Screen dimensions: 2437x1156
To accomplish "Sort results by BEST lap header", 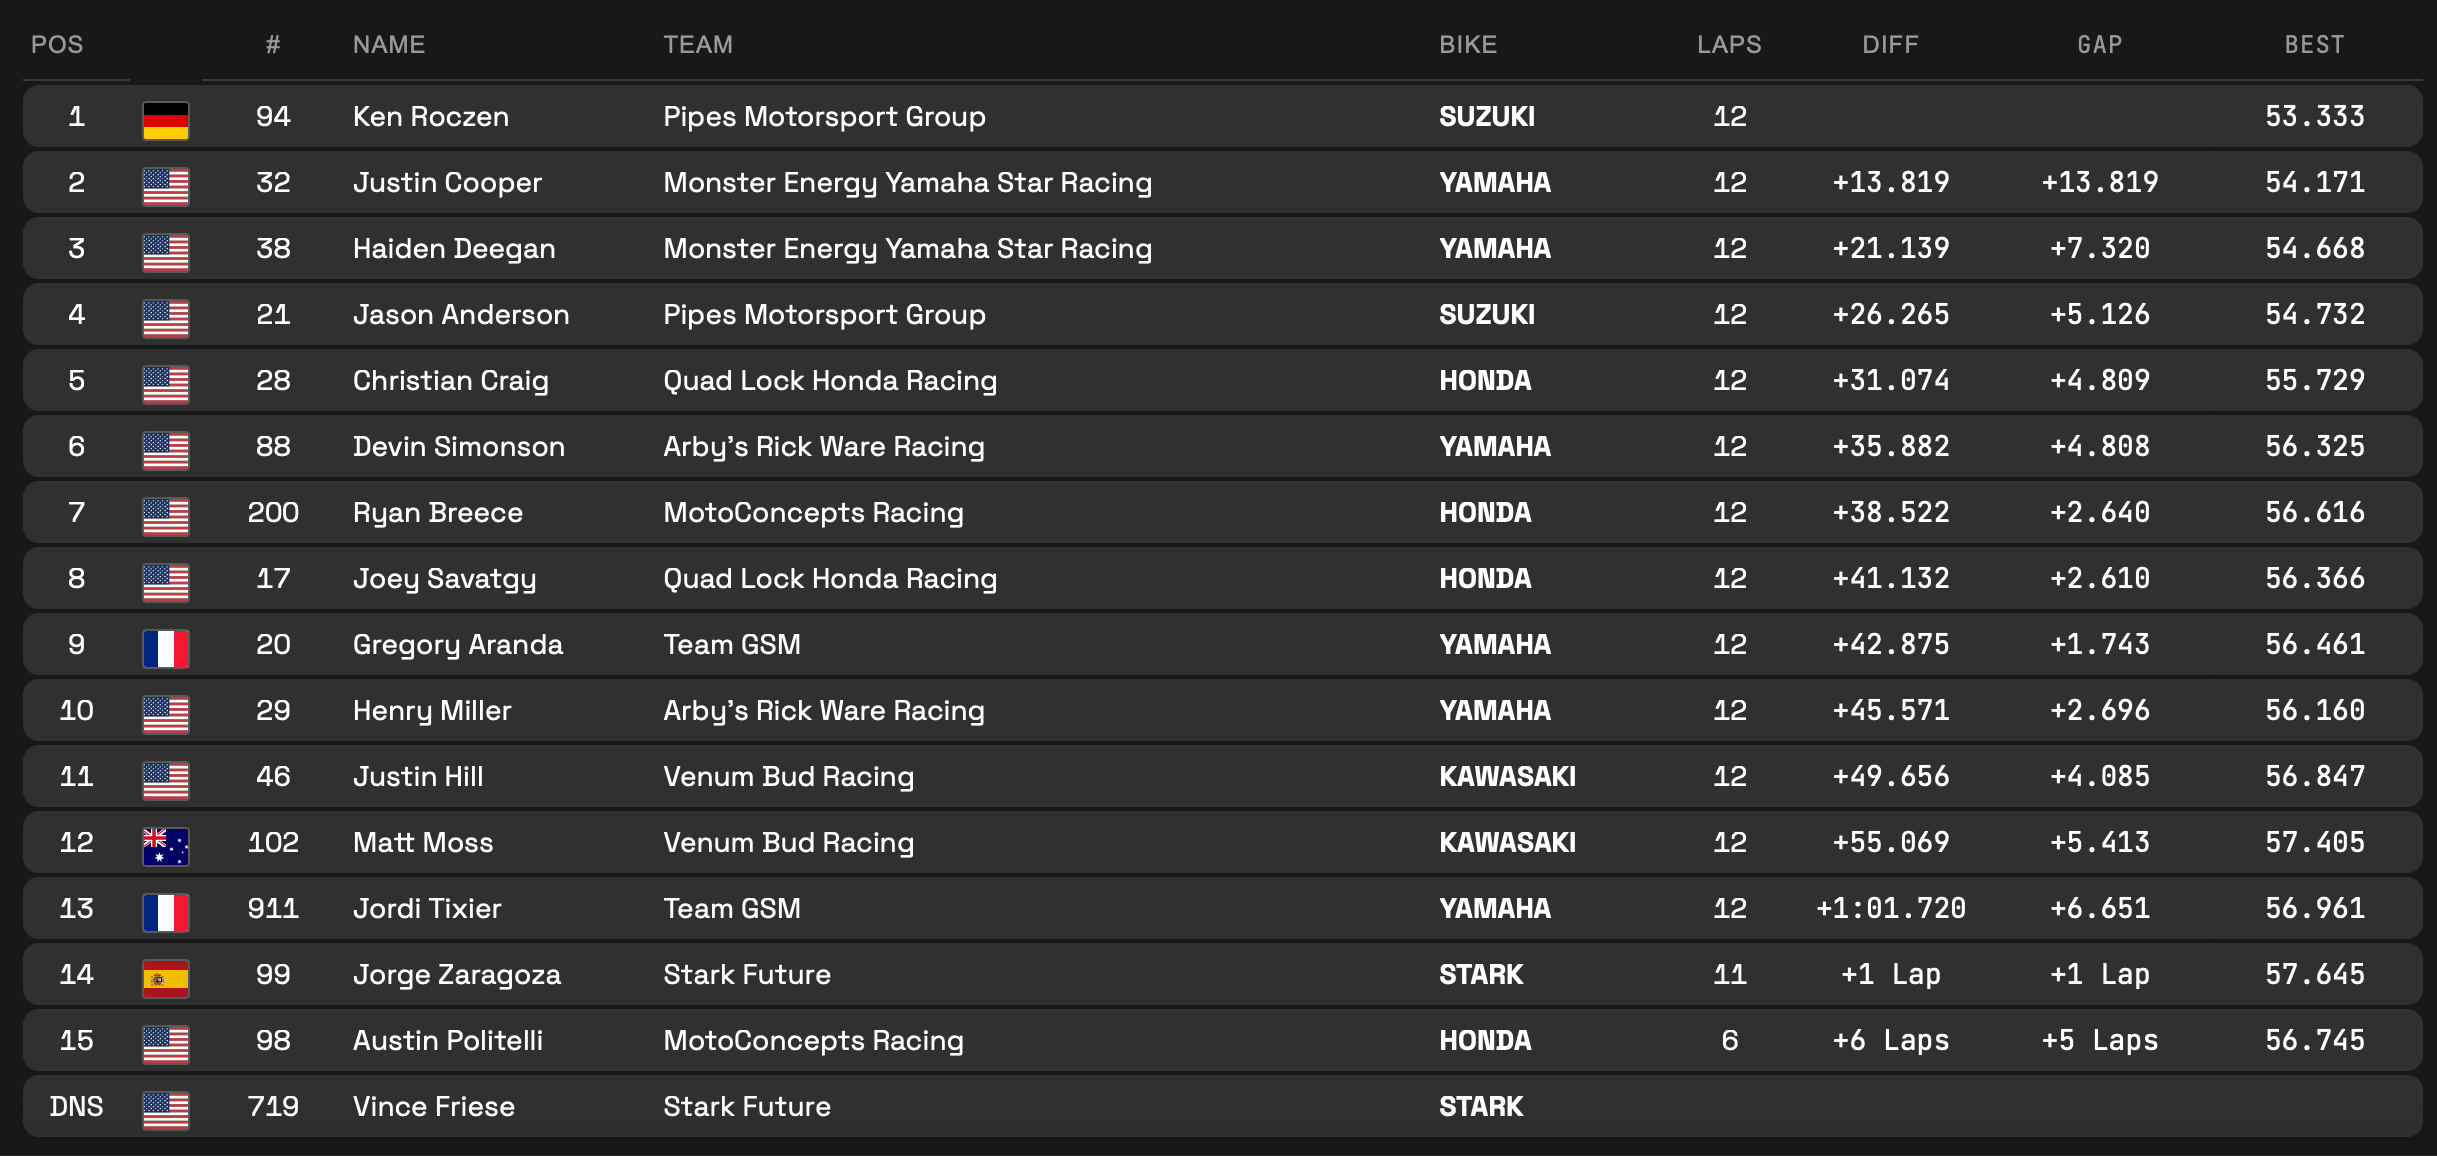I will [2314, 45].
